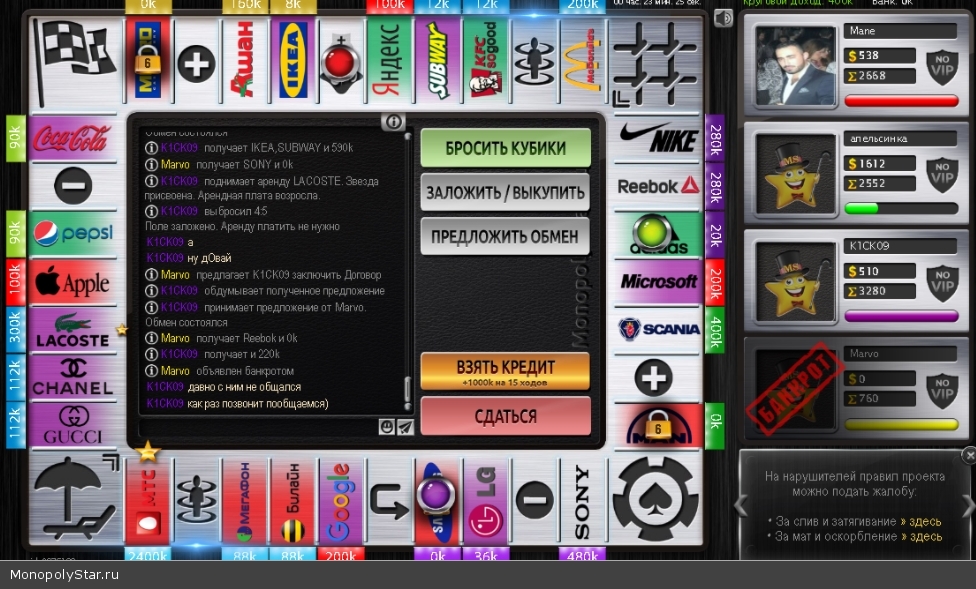Click the NO VIP badge on Mane's card

pos(942,67)
